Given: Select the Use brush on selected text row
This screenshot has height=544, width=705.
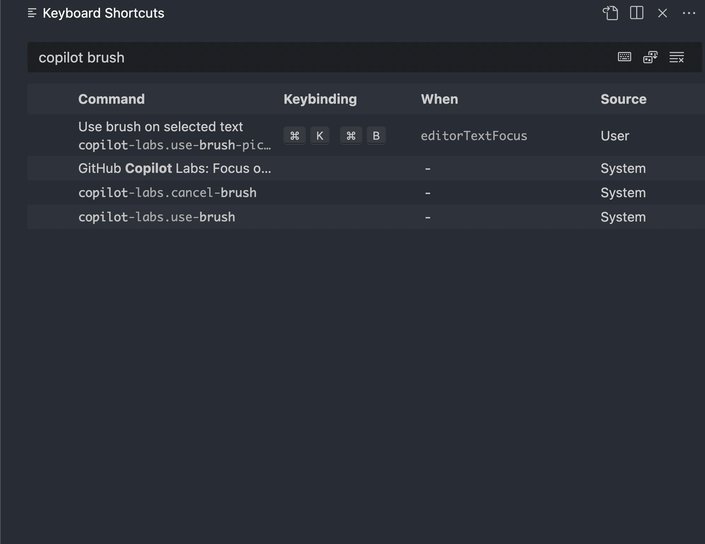Looking at the screenshot, I should pos(366,135).
